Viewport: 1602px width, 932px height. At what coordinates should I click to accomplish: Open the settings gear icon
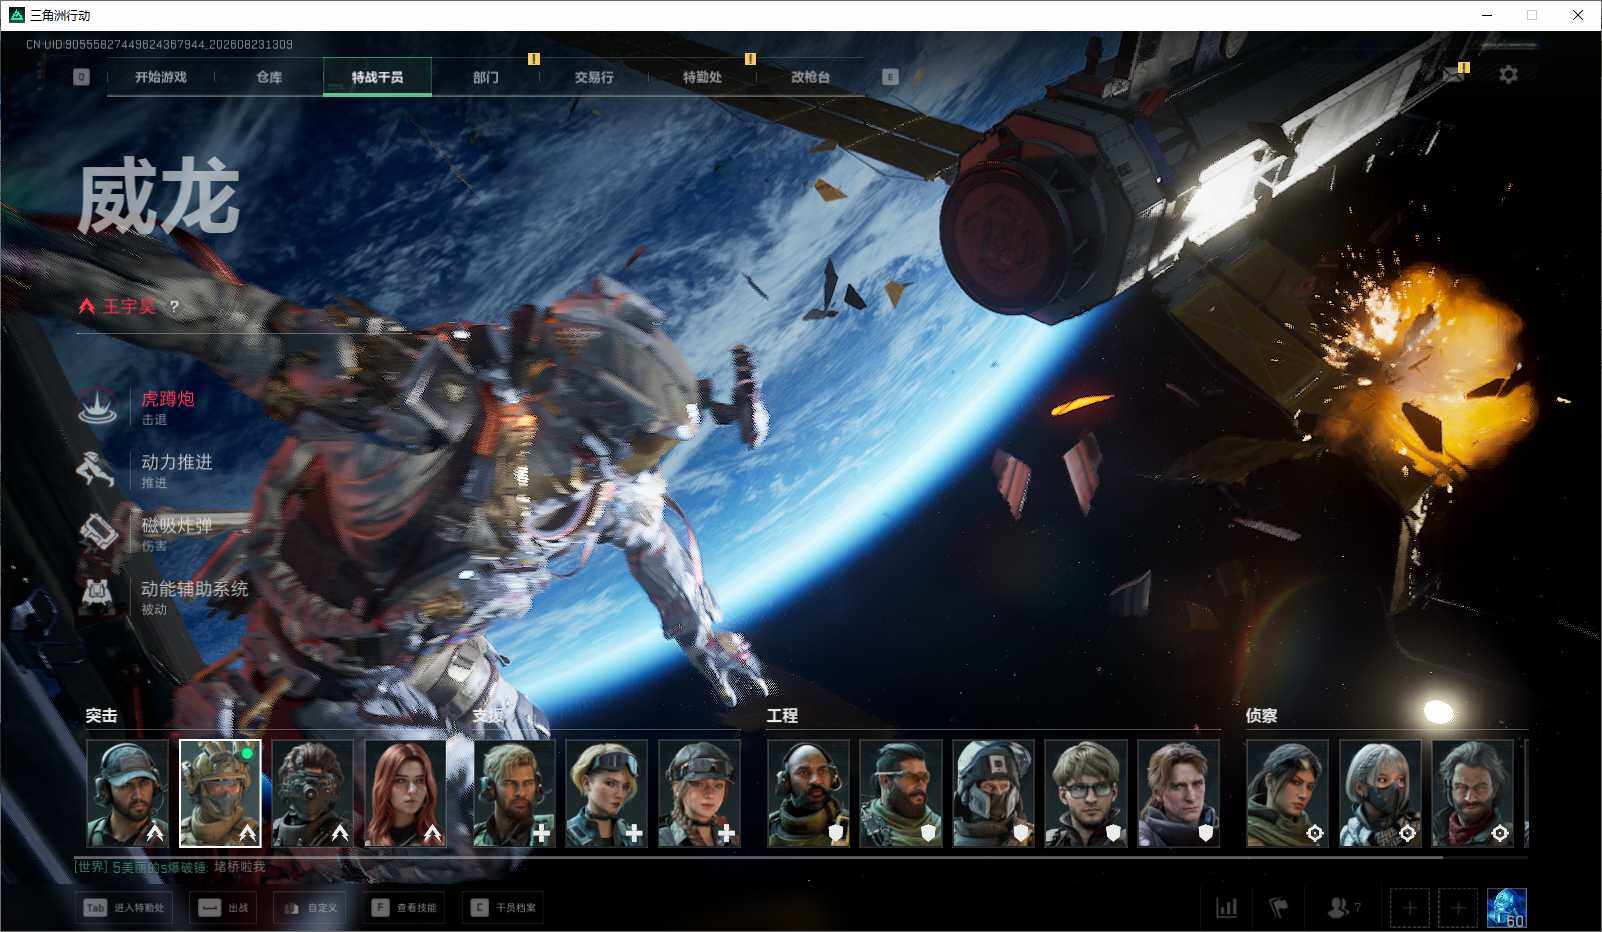click(x=1508, y=75)
